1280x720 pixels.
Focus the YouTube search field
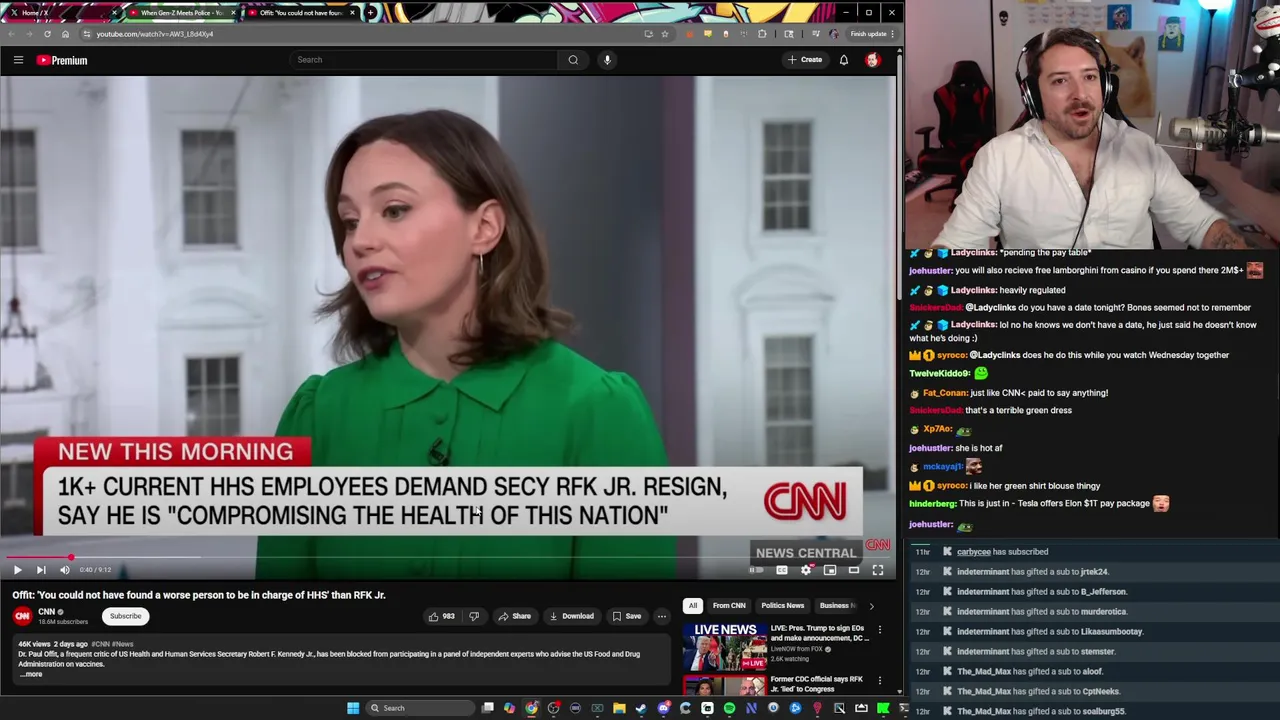click(425, 60)
